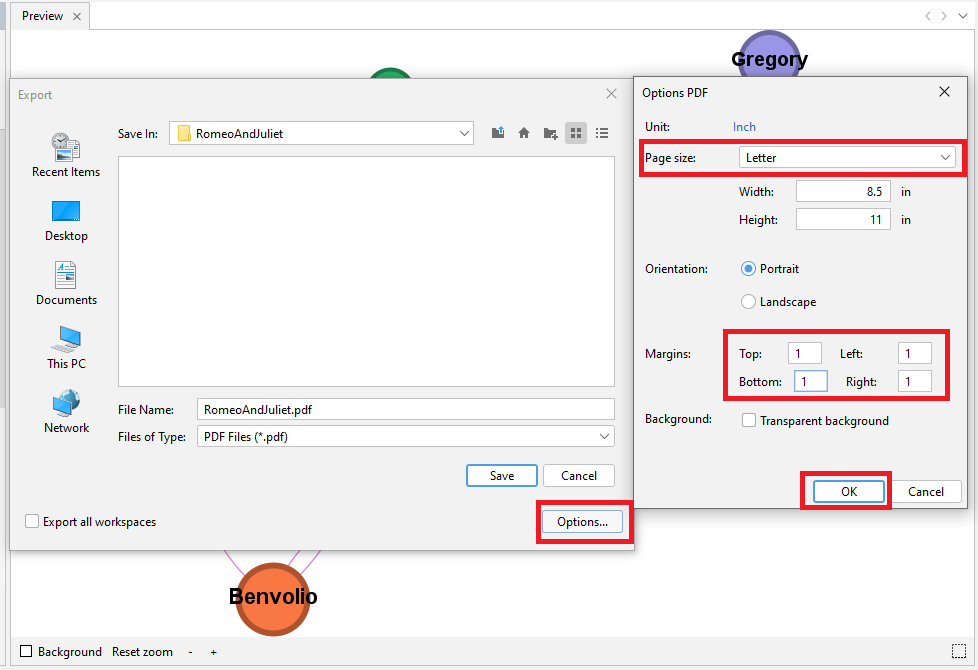Viewport: 978px width, 670px height.
Task: Toggle the Background checkbox at the bottom
Action: (27, 651)
